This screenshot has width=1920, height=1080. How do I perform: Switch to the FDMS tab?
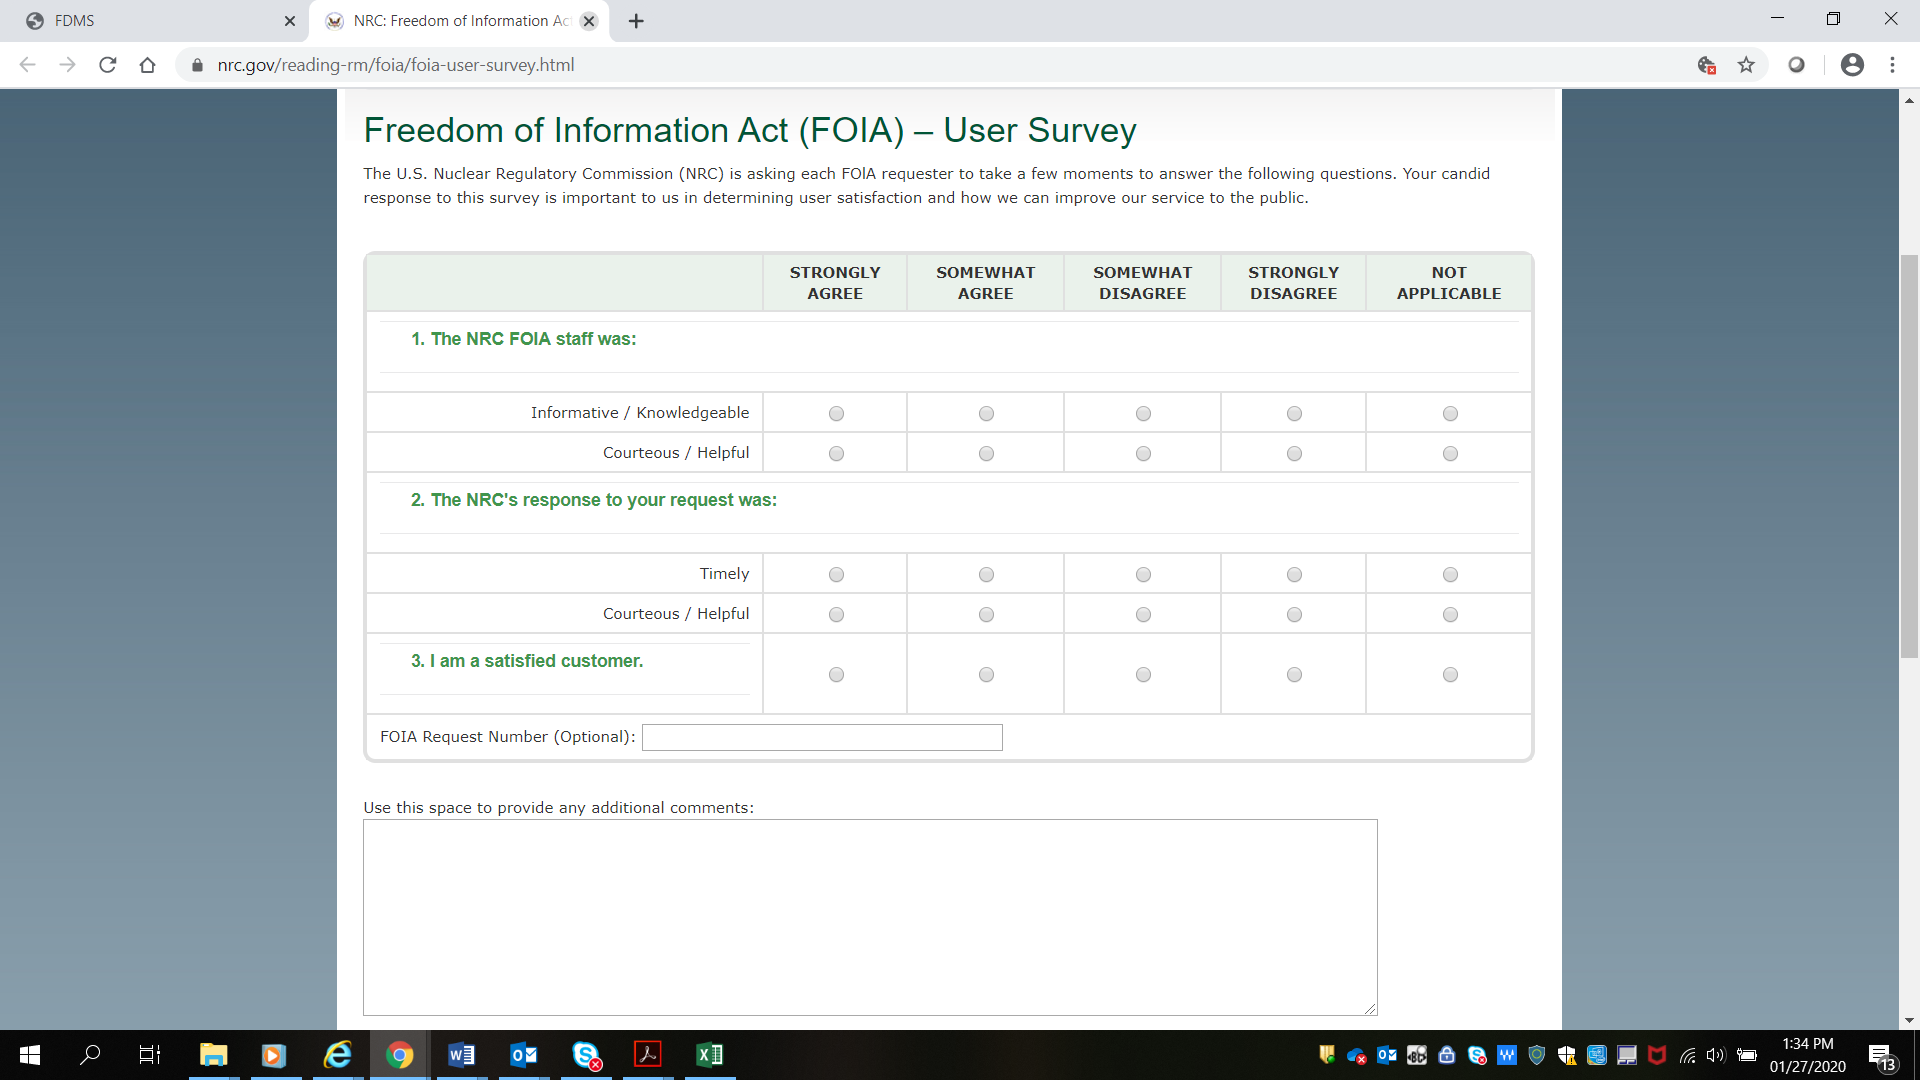pyautogui.click(x=150, y=21)
